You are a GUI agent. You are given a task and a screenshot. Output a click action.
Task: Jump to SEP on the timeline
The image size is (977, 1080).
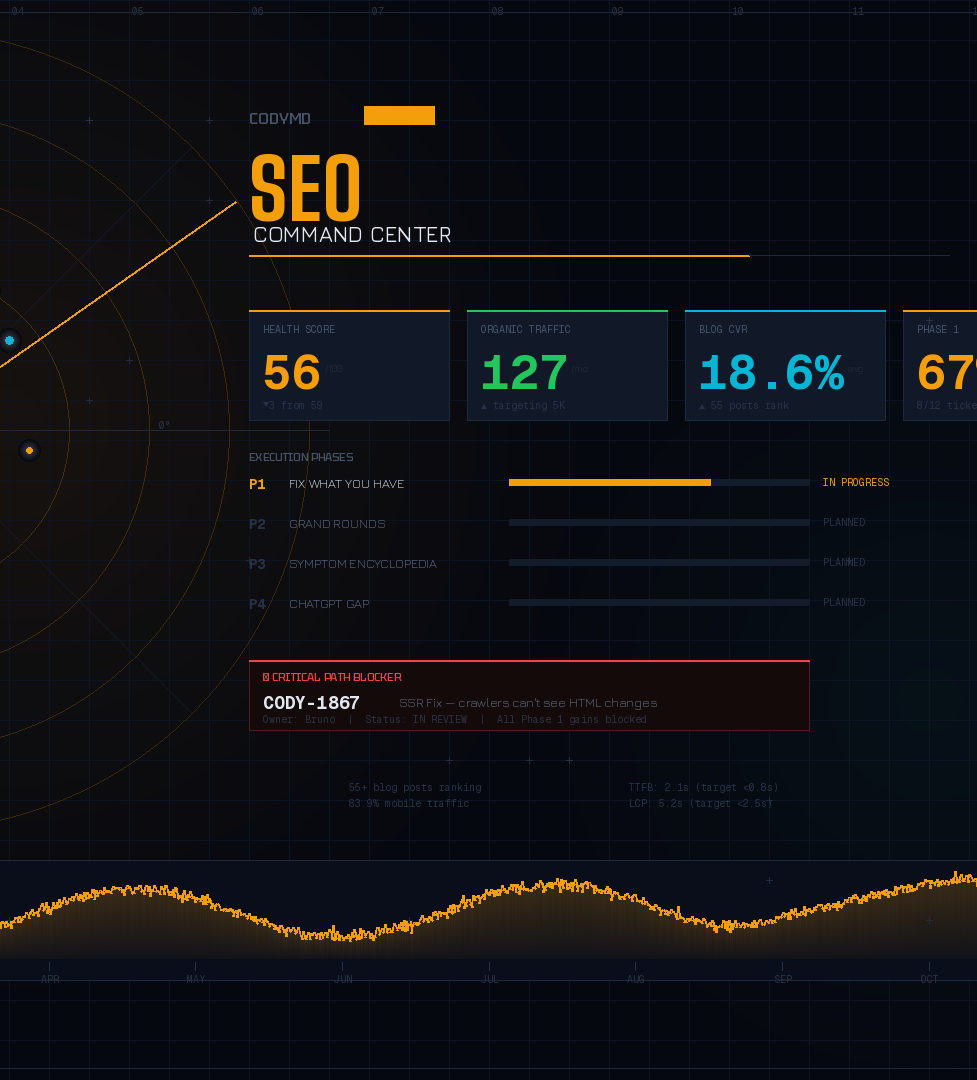point(782,978)
